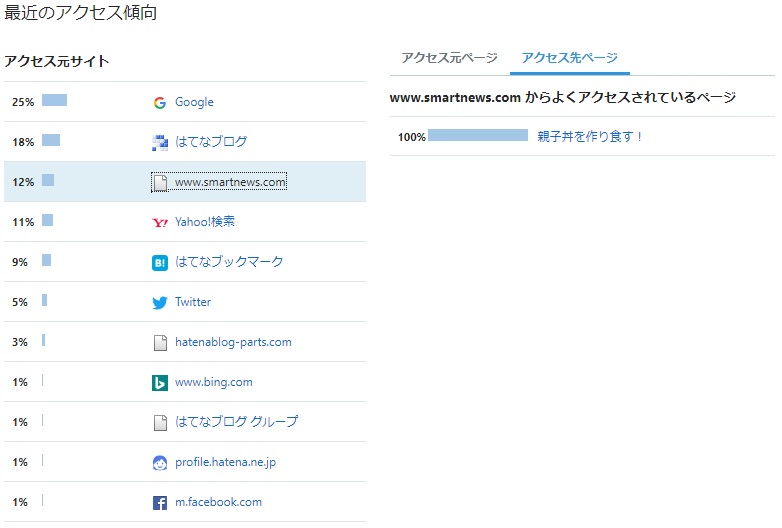Click the Hatena Bookmark B! icon
Image resolution: width=782 pixels, height=528 pixels.
tap(160, 262)
